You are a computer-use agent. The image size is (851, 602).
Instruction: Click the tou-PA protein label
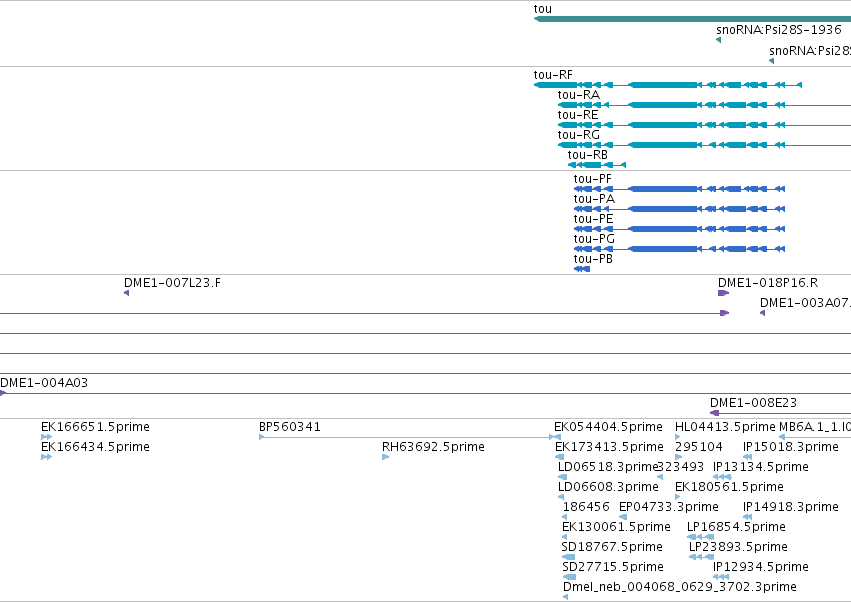tap(594, 199)
